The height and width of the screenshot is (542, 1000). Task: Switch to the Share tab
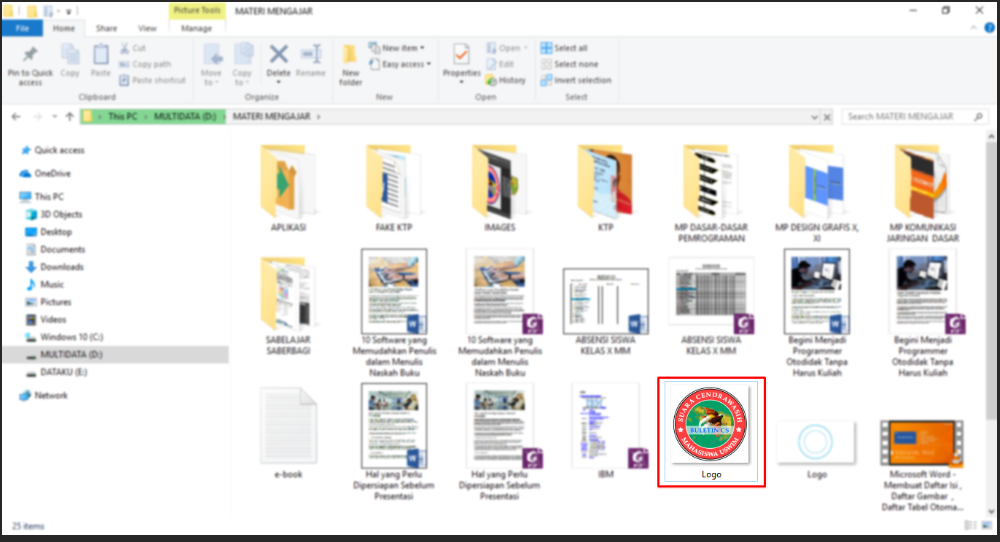(x=107, y=28)
